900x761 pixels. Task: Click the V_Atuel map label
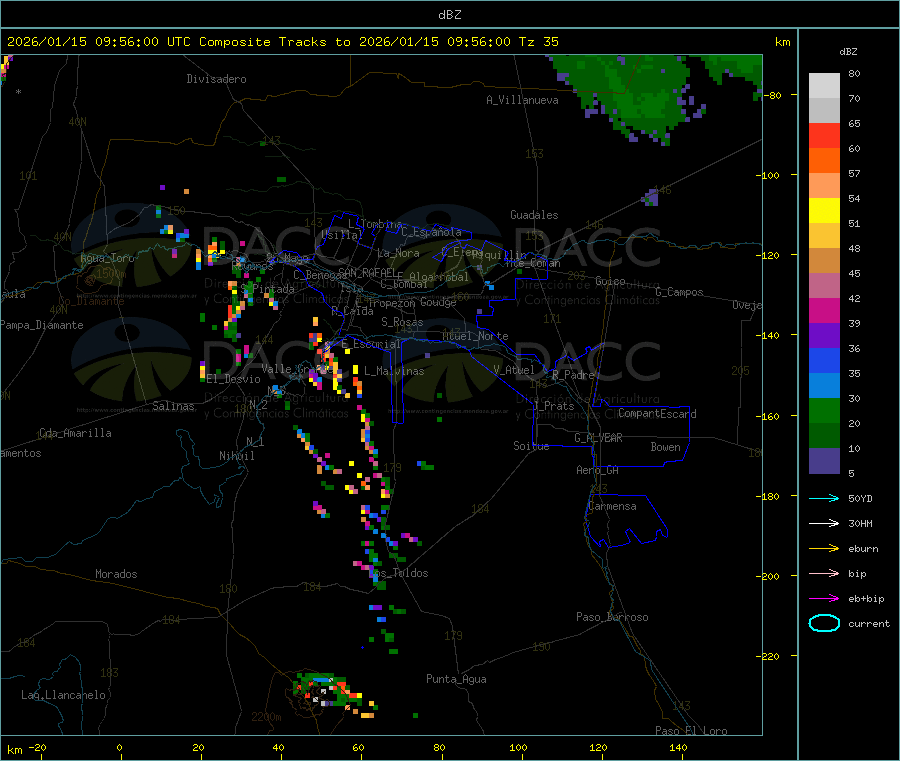coord(514,370)
